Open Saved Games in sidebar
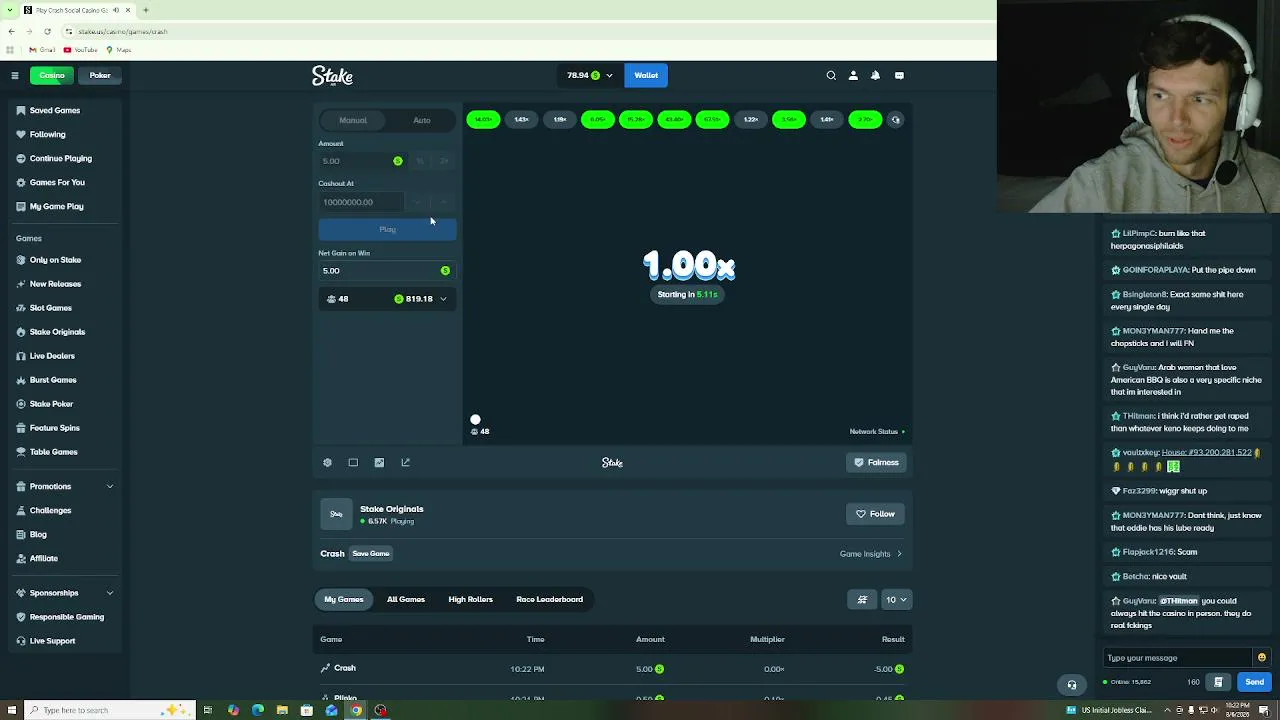 (54, 110)
